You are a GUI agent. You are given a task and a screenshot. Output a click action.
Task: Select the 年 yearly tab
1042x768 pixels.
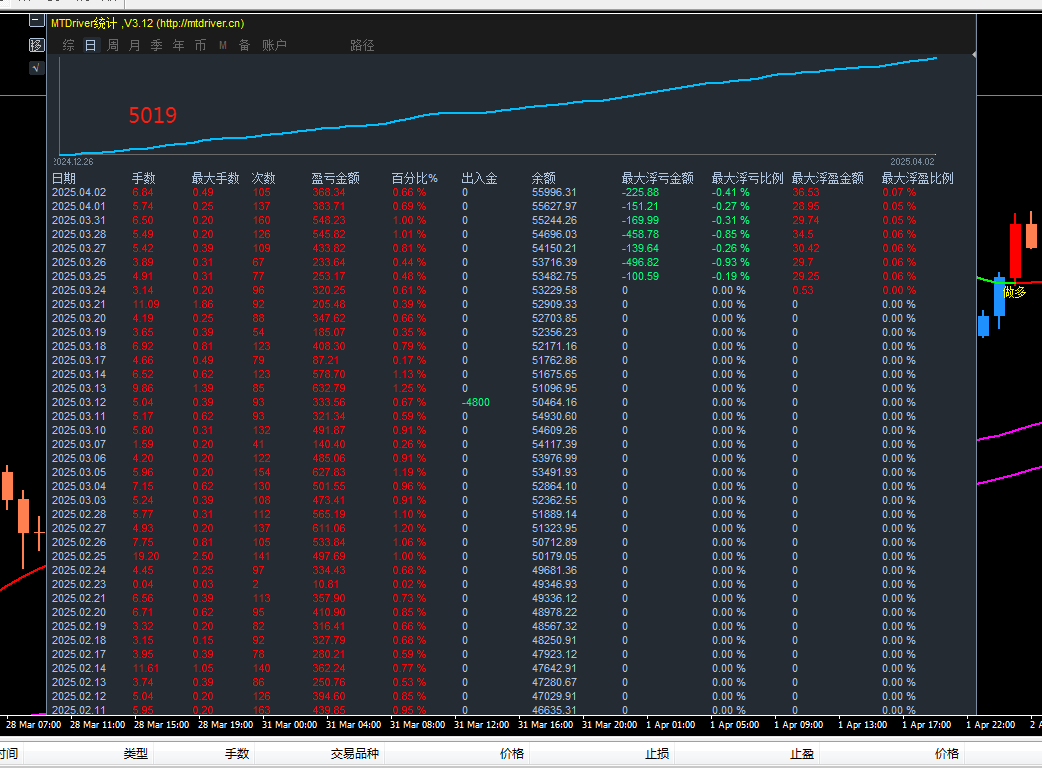(x=179, y=45)
